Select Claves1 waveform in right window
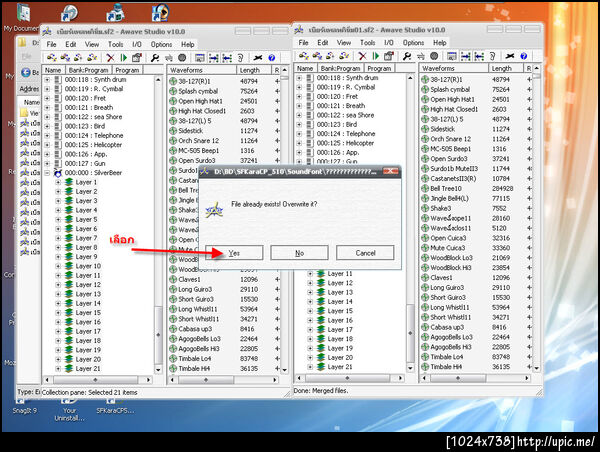Viewport: 600px width, 452px height. pos(441,278)
